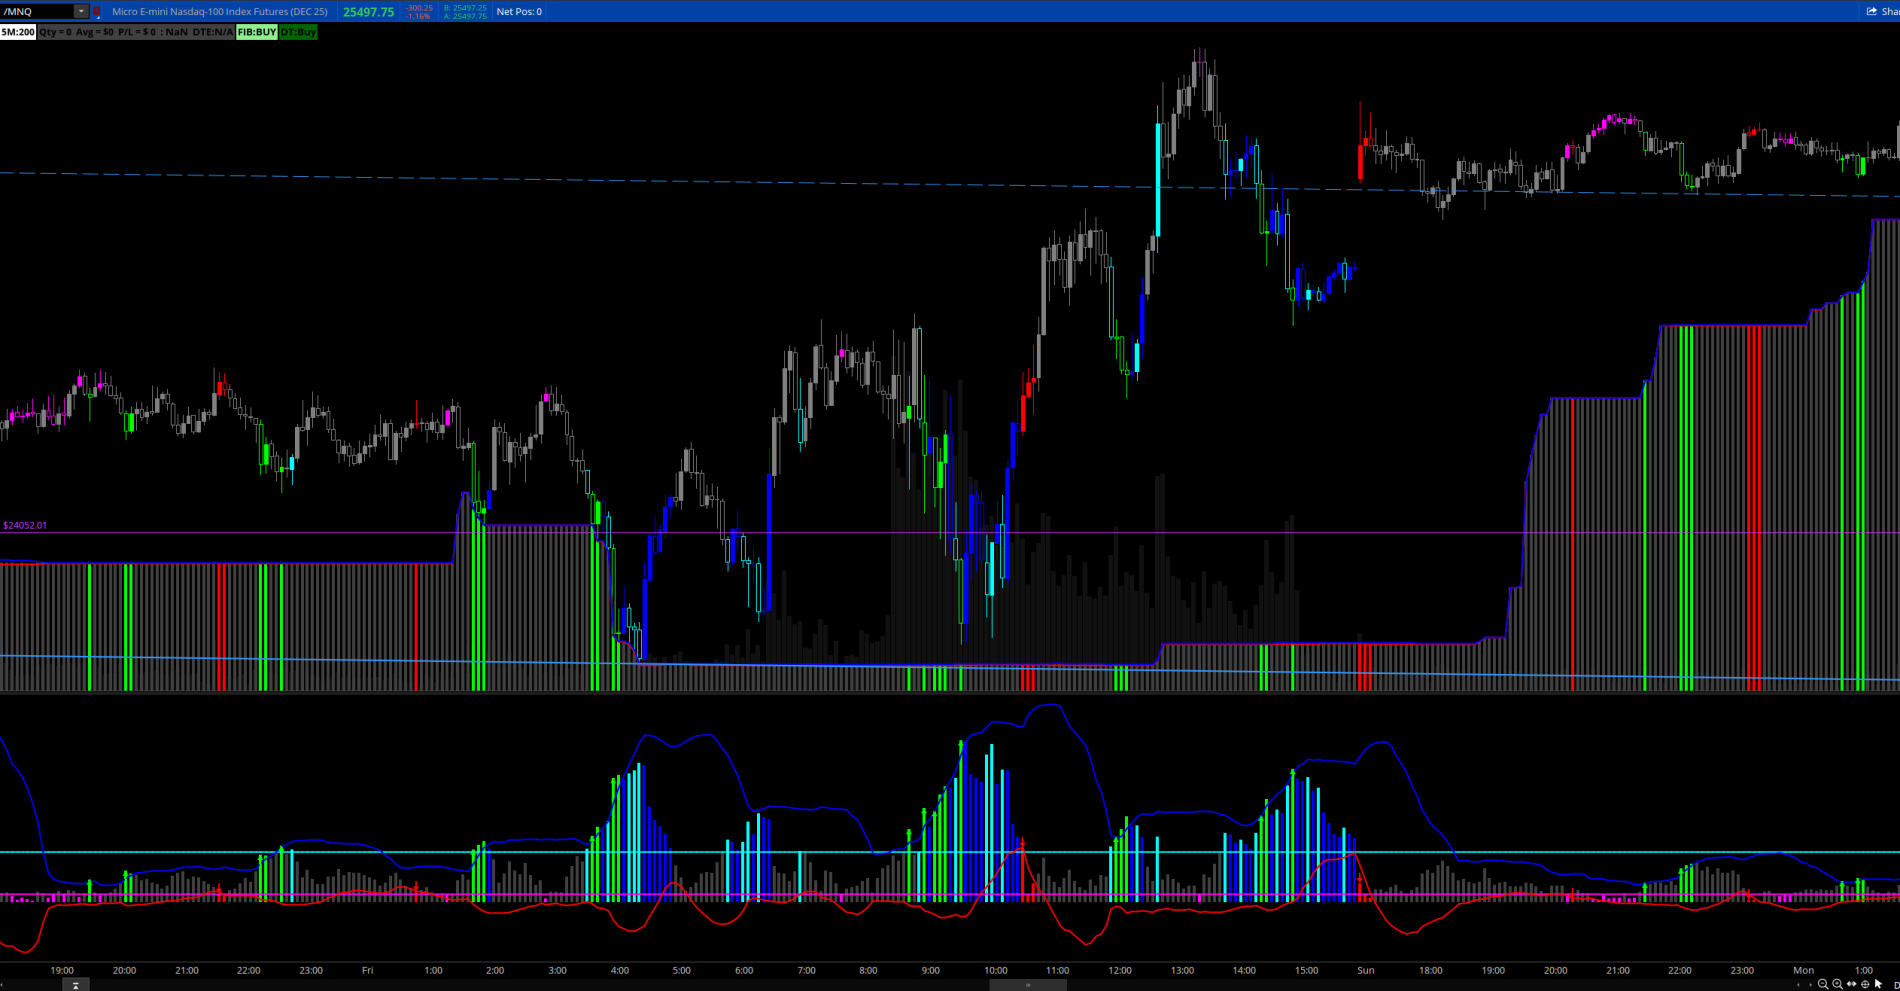This screenshot has width=1900, height=991.
Task: Select the crosshair pan tool icon
Action: pyautogui.click(x=1865, y=984)
